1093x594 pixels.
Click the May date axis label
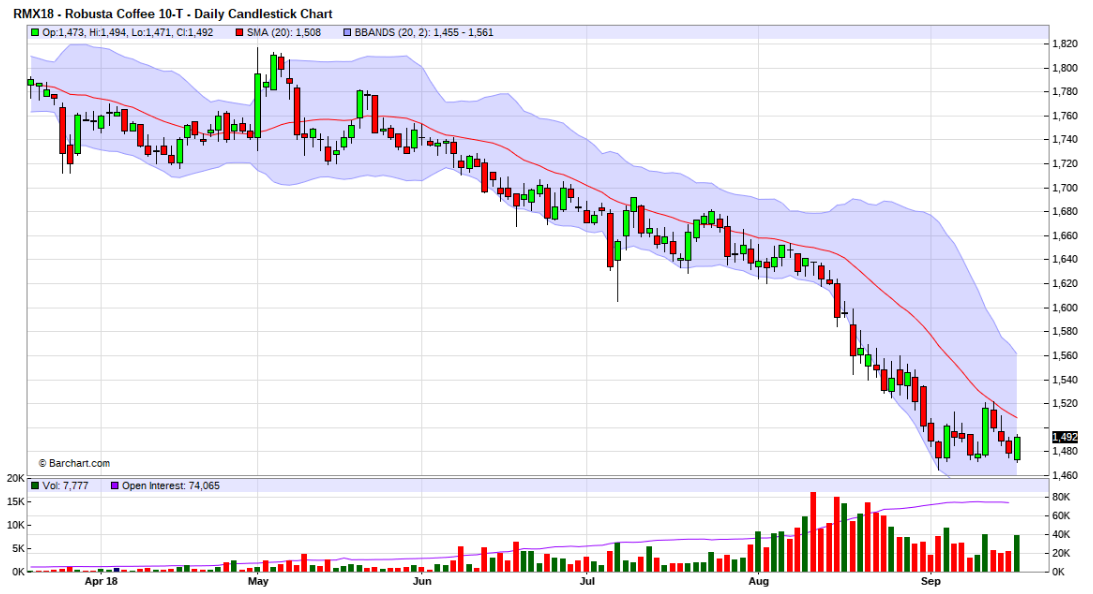(258, 581)
